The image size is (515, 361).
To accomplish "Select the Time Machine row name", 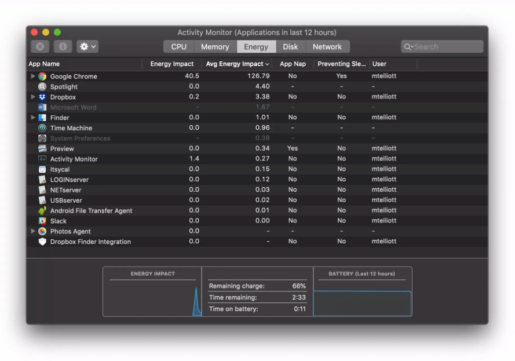I will tap(71, 128).
